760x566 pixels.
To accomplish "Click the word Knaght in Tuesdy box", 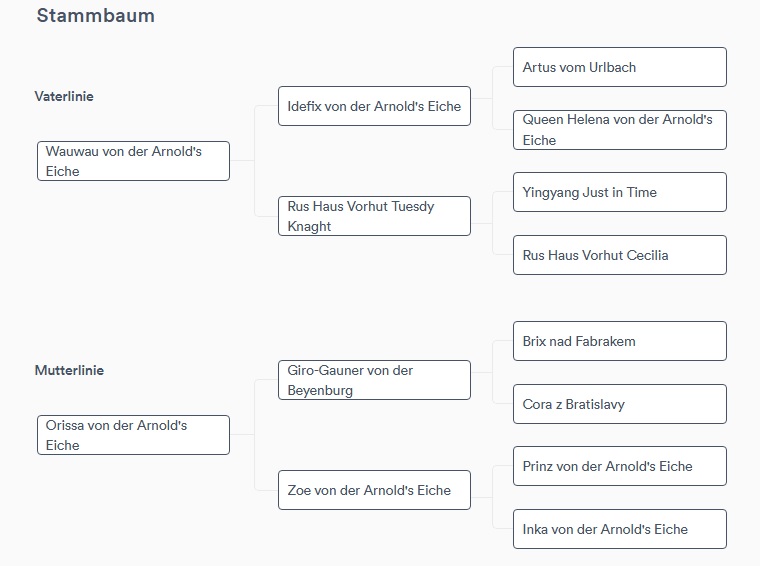I will [x=309, y=226].
